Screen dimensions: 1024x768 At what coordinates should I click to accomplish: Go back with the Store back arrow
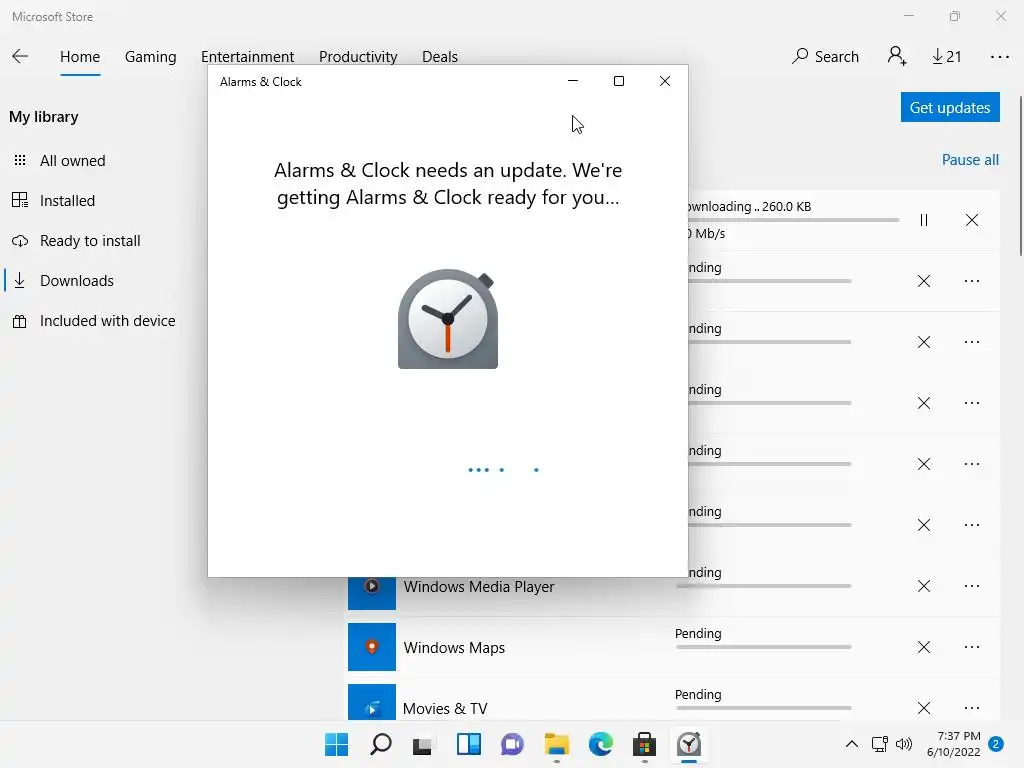tap(20, 56)
